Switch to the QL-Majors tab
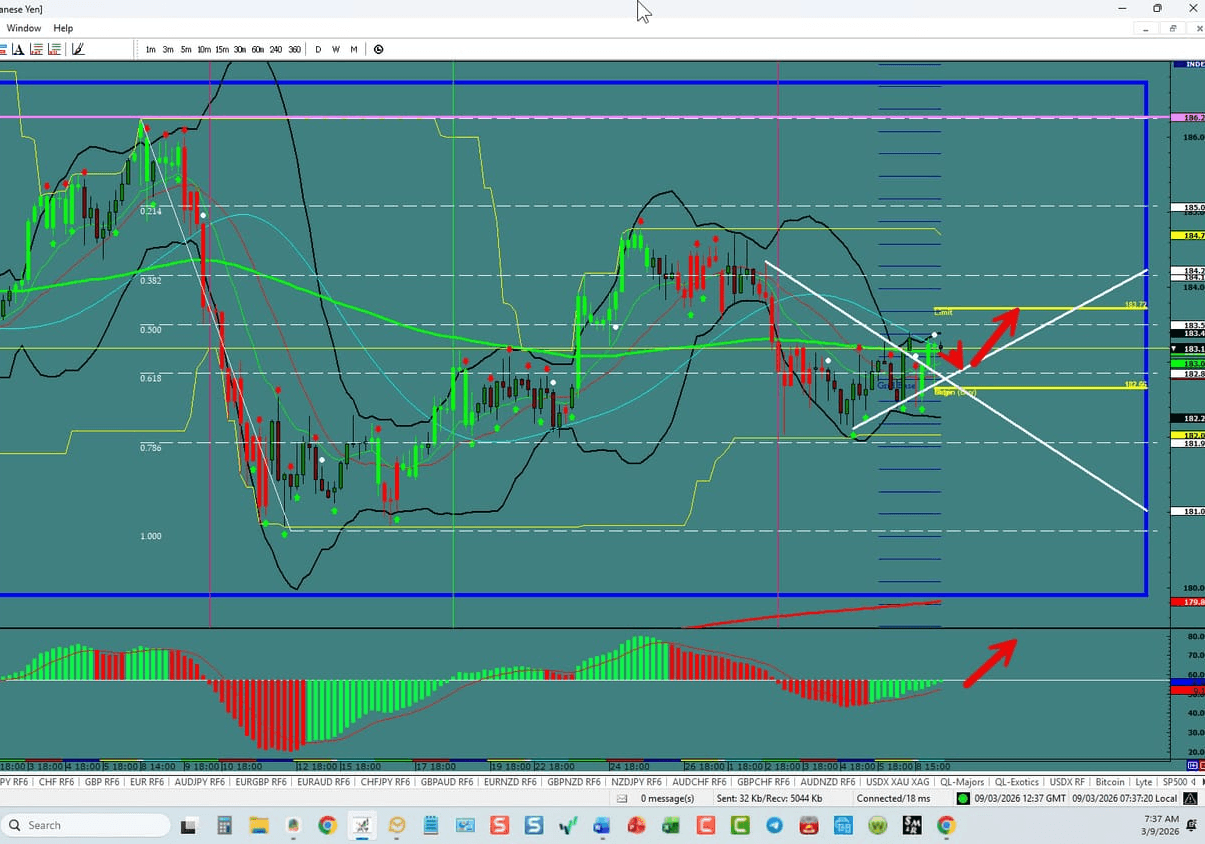This screenshot has height=844, width=1205. pos(963,782)
